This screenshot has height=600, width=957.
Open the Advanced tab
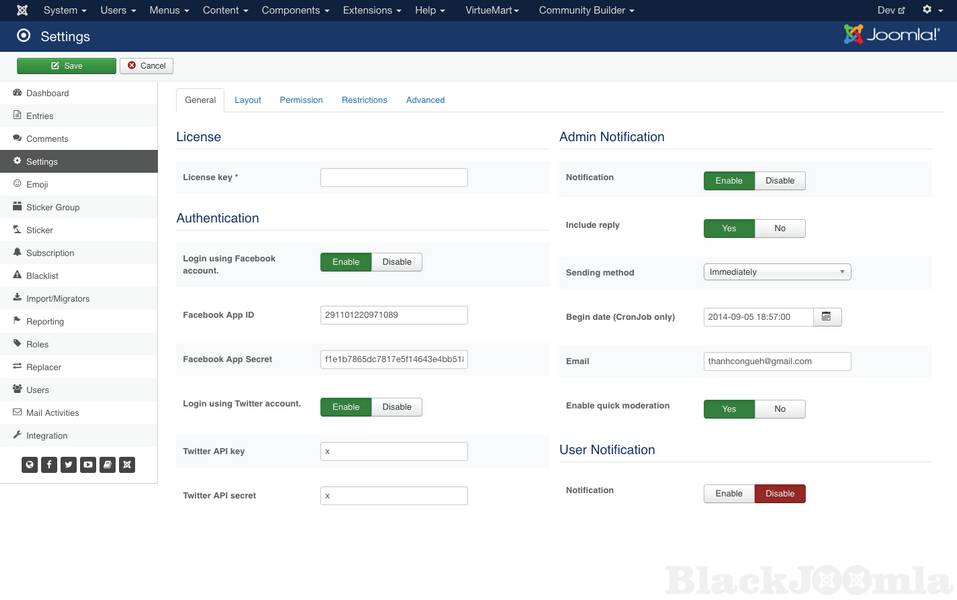pos(425,100)
